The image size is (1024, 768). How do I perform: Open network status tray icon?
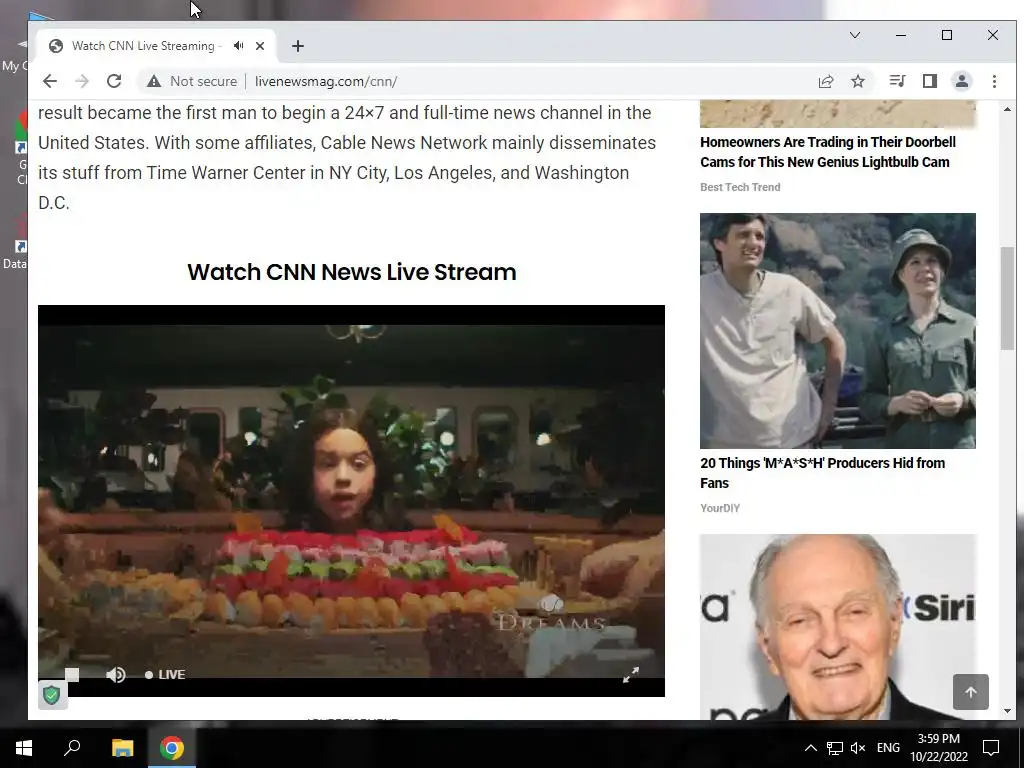click(835, 748)
